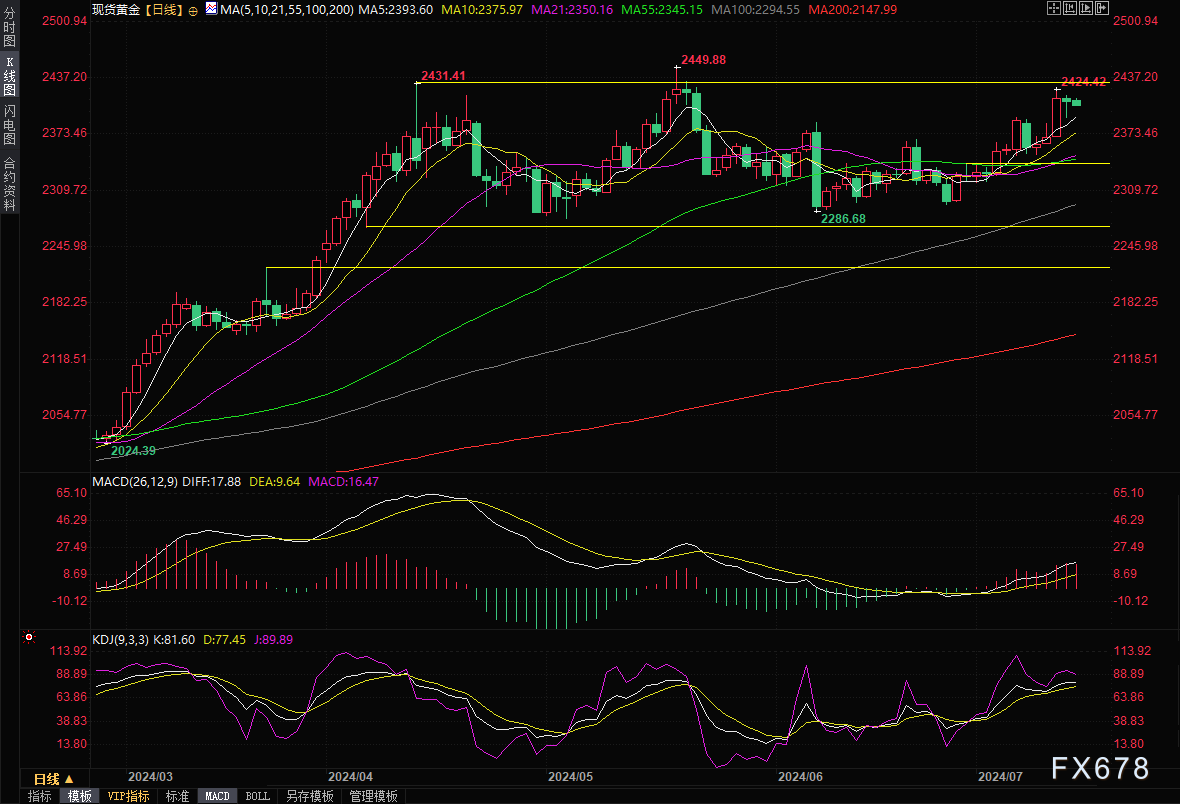The image size is (1180, 804).
Task: Select the VIP指标 tab
Action: point(129,796)
